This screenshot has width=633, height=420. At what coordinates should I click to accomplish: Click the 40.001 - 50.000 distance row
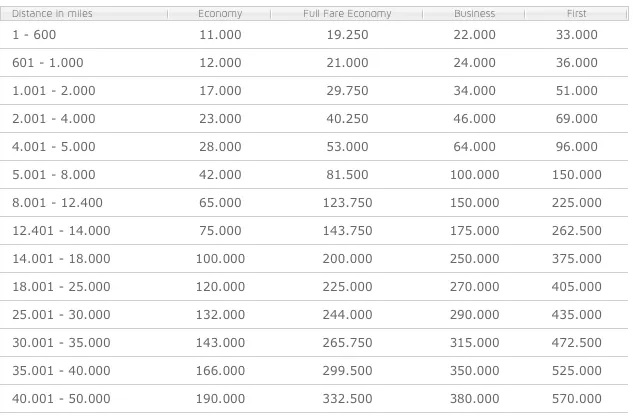pos(314,399)
